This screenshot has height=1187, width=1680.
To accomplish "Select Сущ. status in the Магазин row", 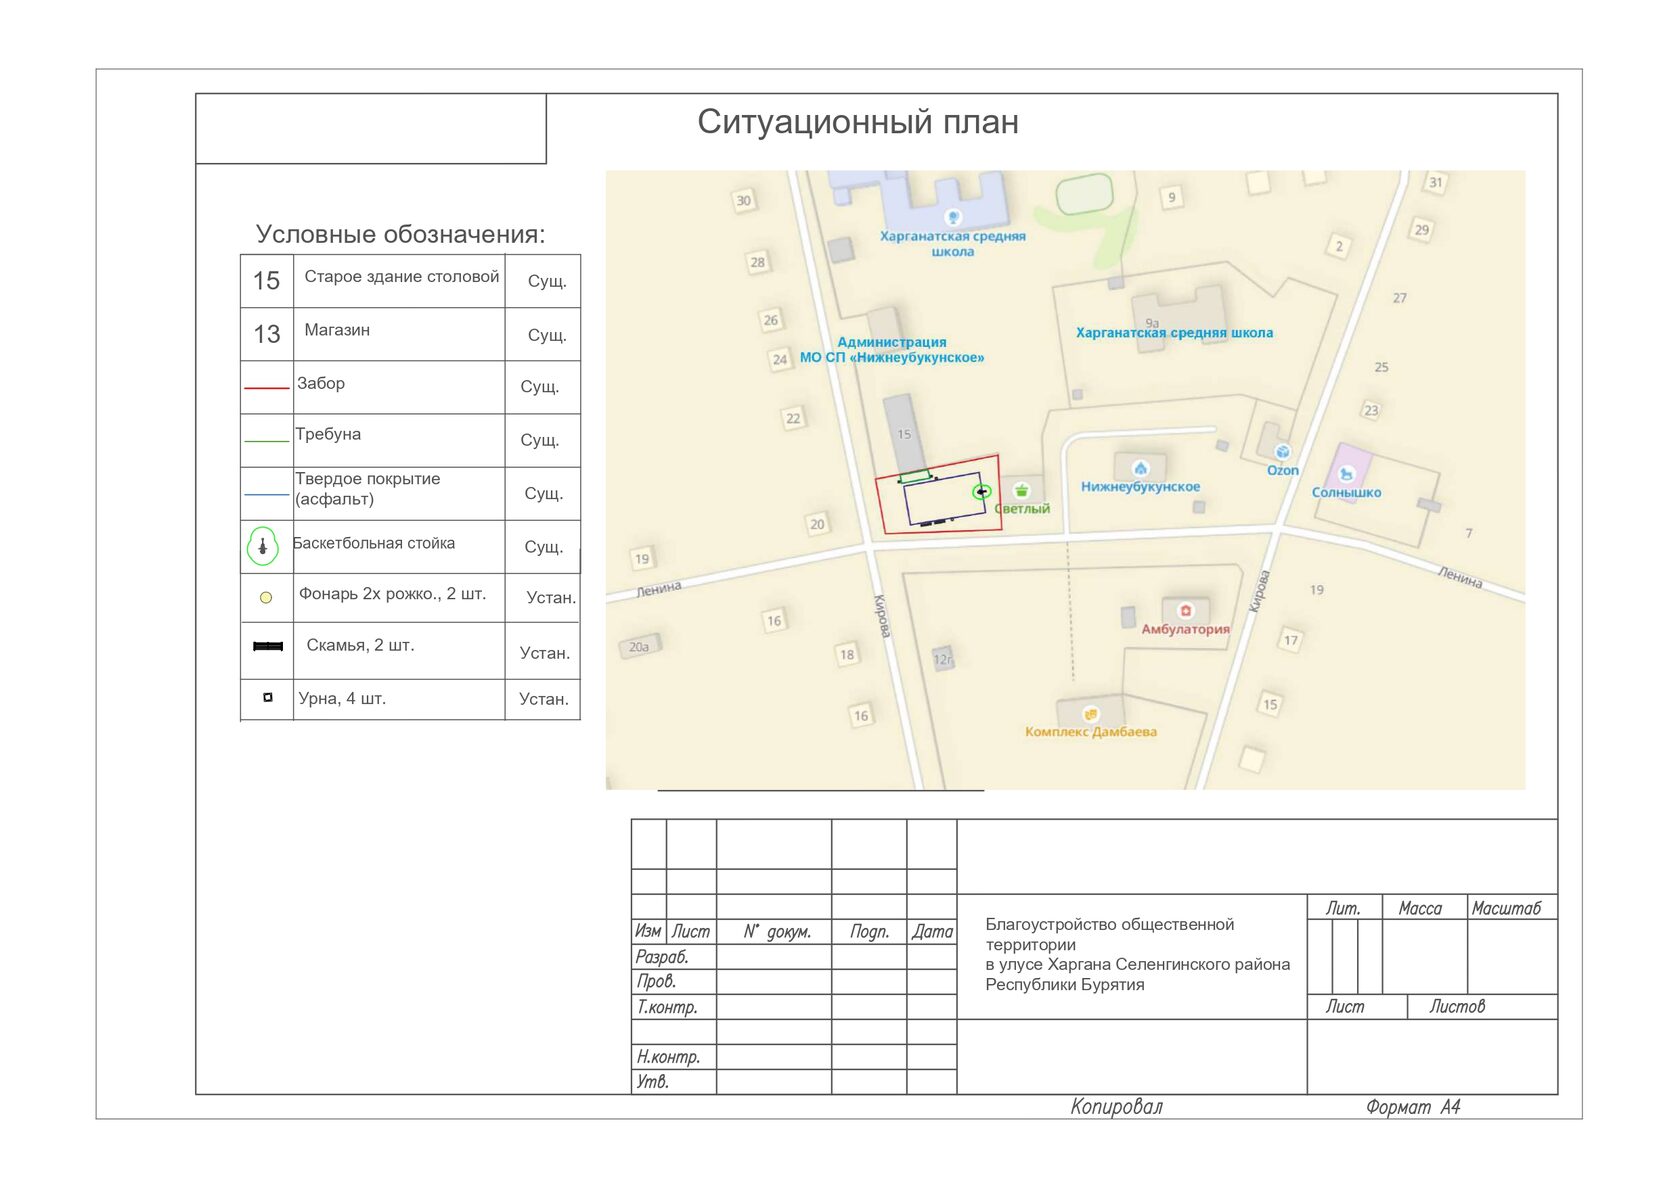I will point(547,335).
